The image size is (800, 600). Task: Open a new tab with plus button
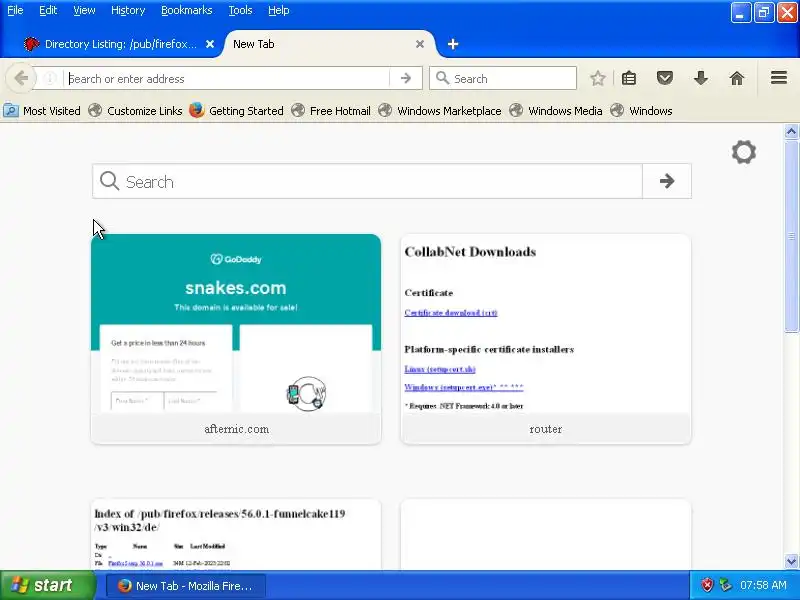pyautogui.click(x=453, y=44)
